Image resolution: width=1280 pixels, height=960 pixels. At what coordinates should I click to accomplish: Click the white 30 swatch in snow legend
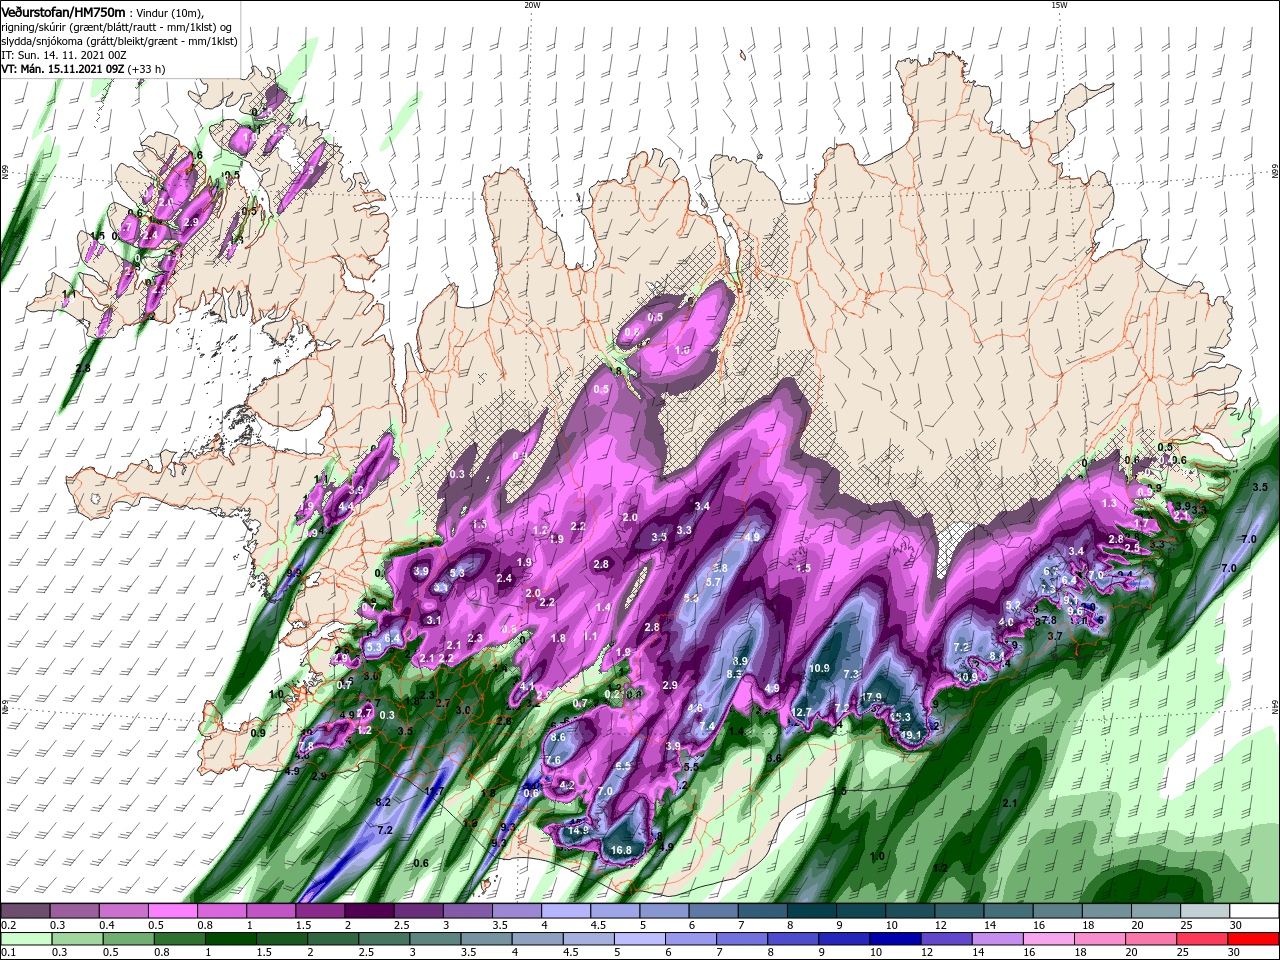[x=1254, y=911]
